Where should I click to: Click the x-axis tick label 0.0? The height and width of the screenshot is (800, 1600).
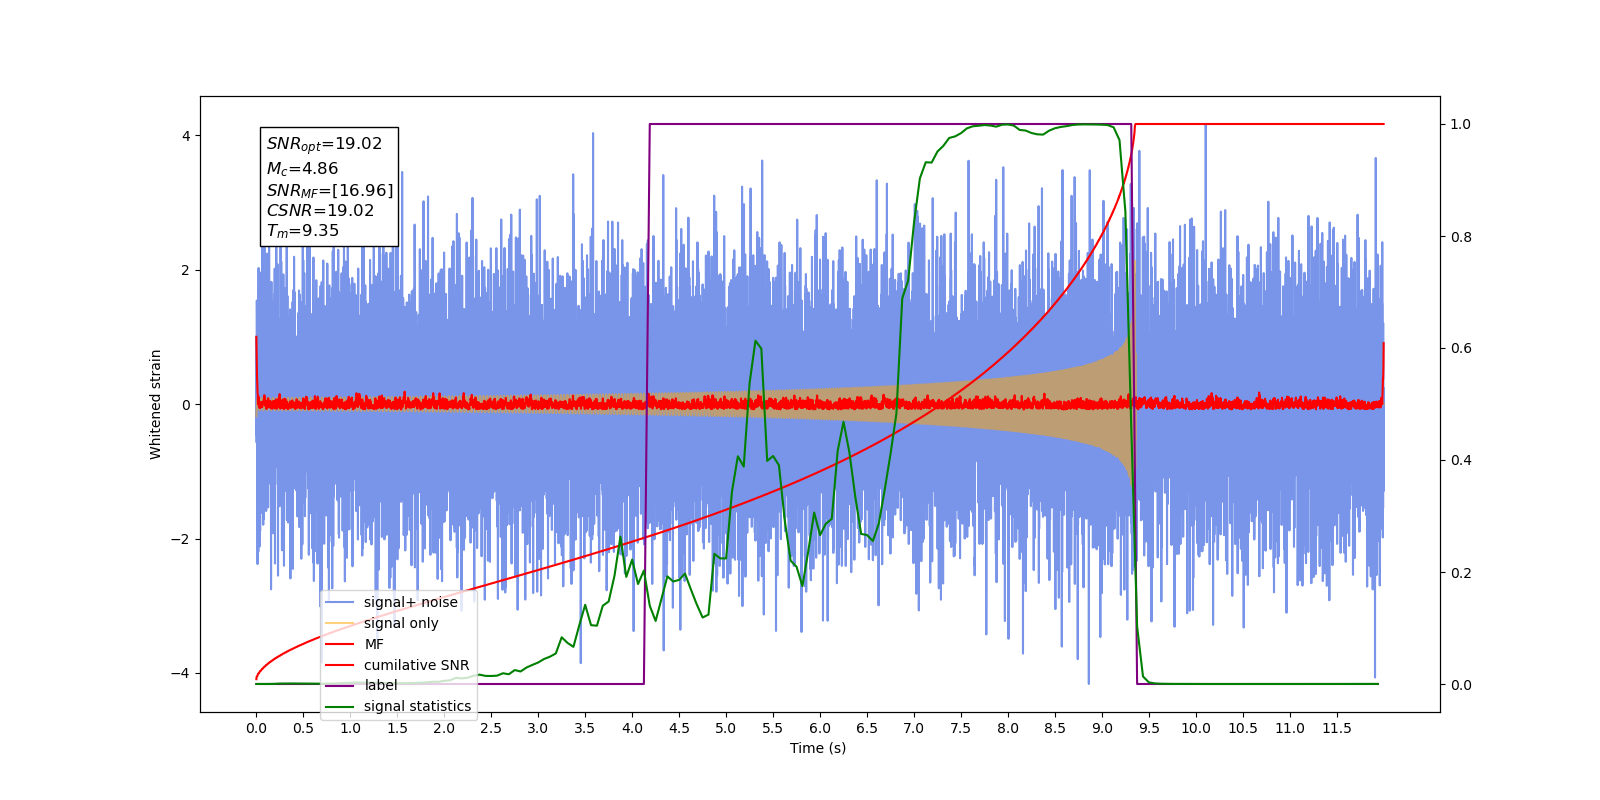coord(256,728)
